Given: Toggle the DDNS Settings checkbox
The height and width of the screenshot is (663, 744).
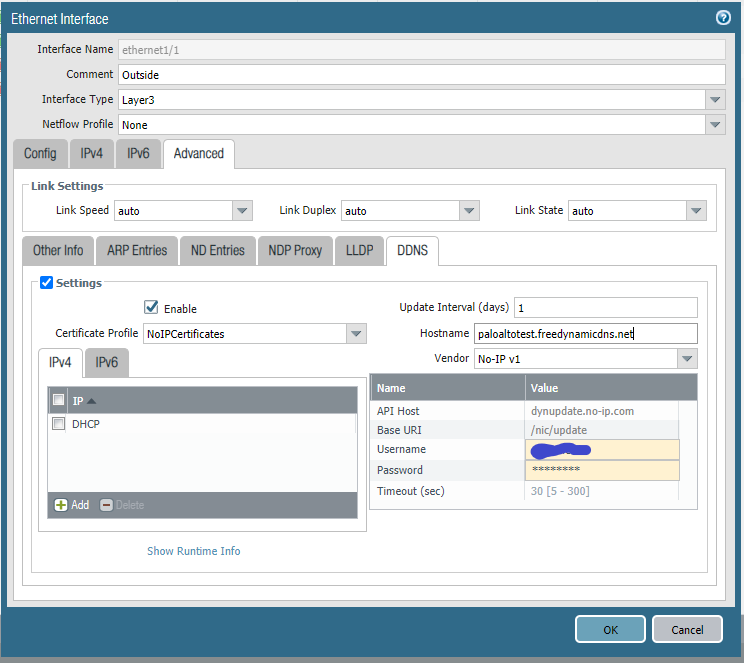Looking at the screenshot, I should click(46, 283).
